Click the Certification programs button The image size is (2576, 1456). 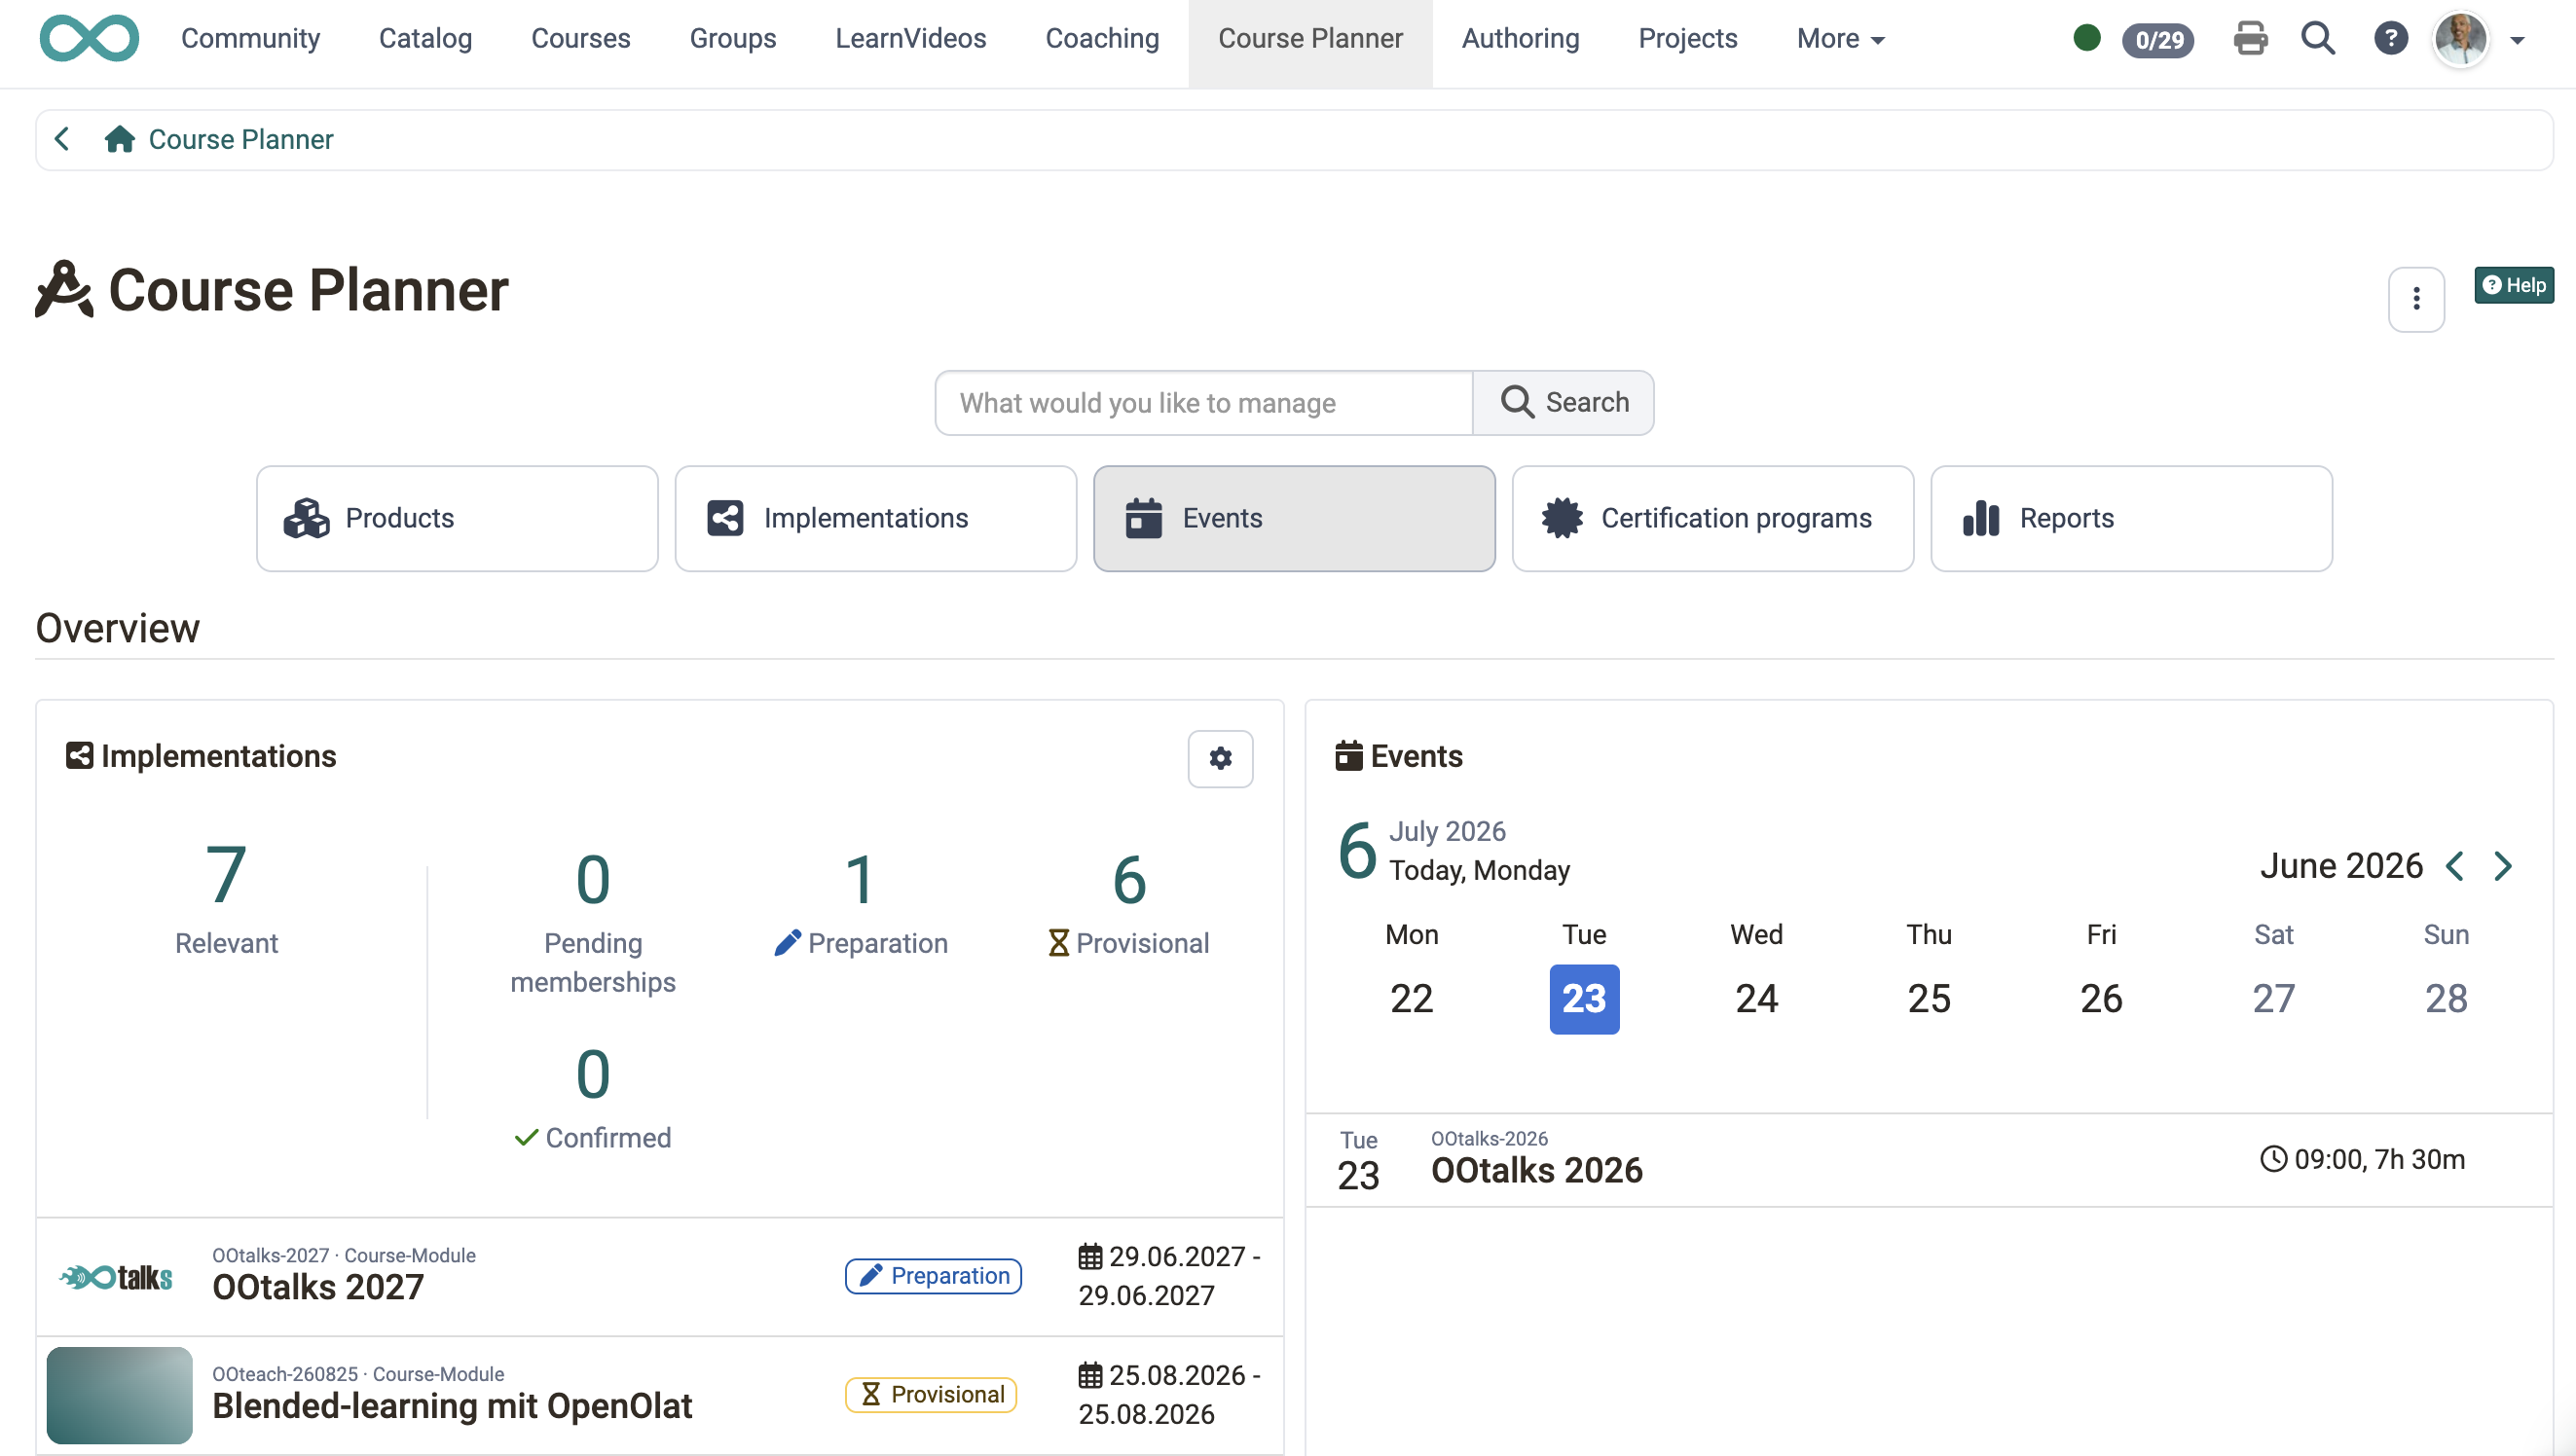(1712, 519)
